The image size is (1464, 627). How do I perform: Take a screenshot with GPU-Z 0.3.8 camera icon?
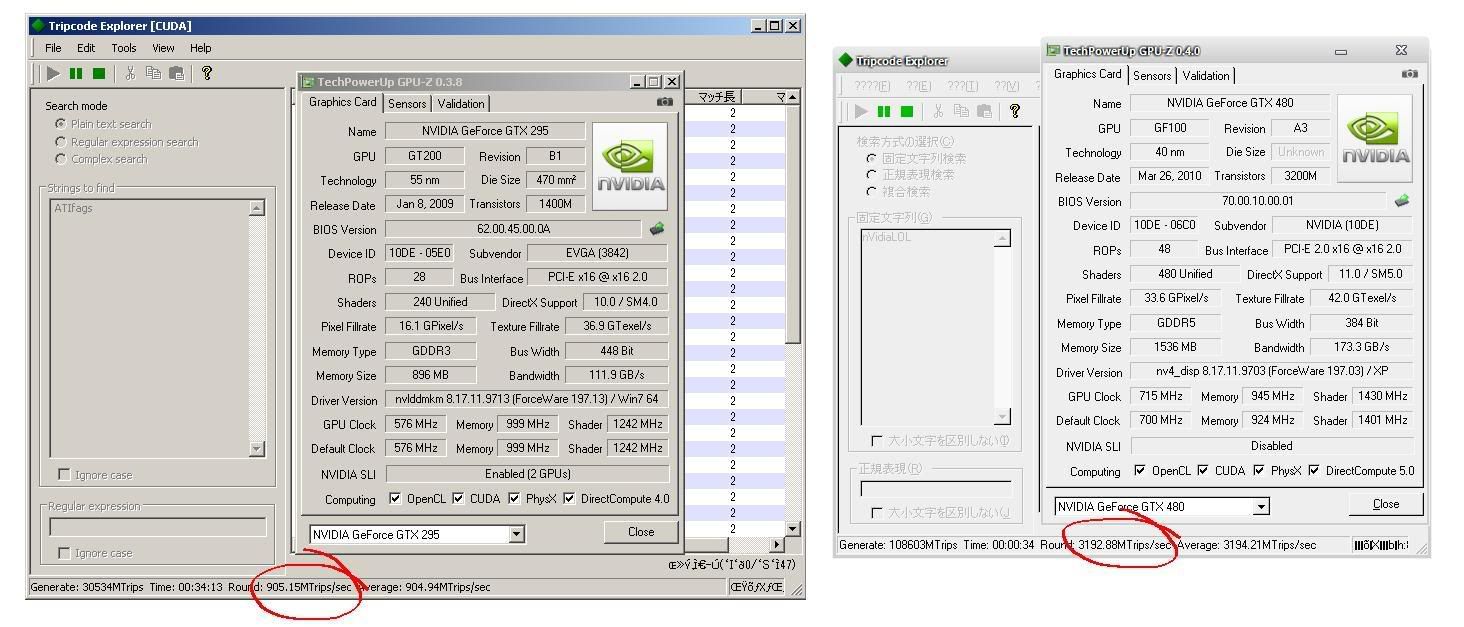pos(664,101)
